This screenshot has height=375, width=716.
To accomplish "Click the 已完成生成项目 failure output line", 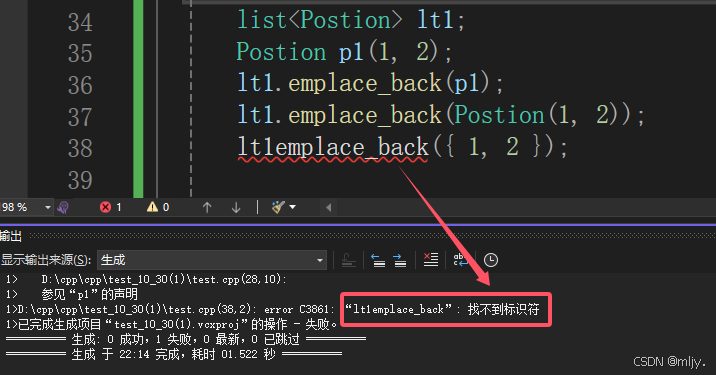I will 172,324.
